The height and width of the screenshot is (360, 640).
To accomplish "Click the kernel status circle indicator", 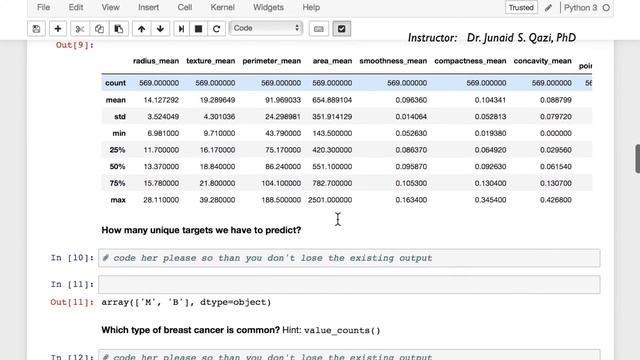I will 606,8.
